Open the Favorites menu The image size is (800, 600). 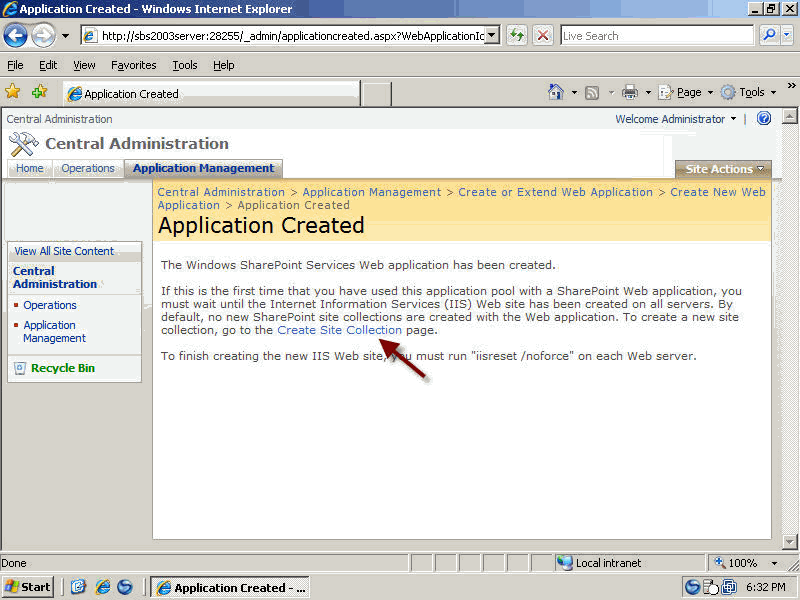[134, 65]
